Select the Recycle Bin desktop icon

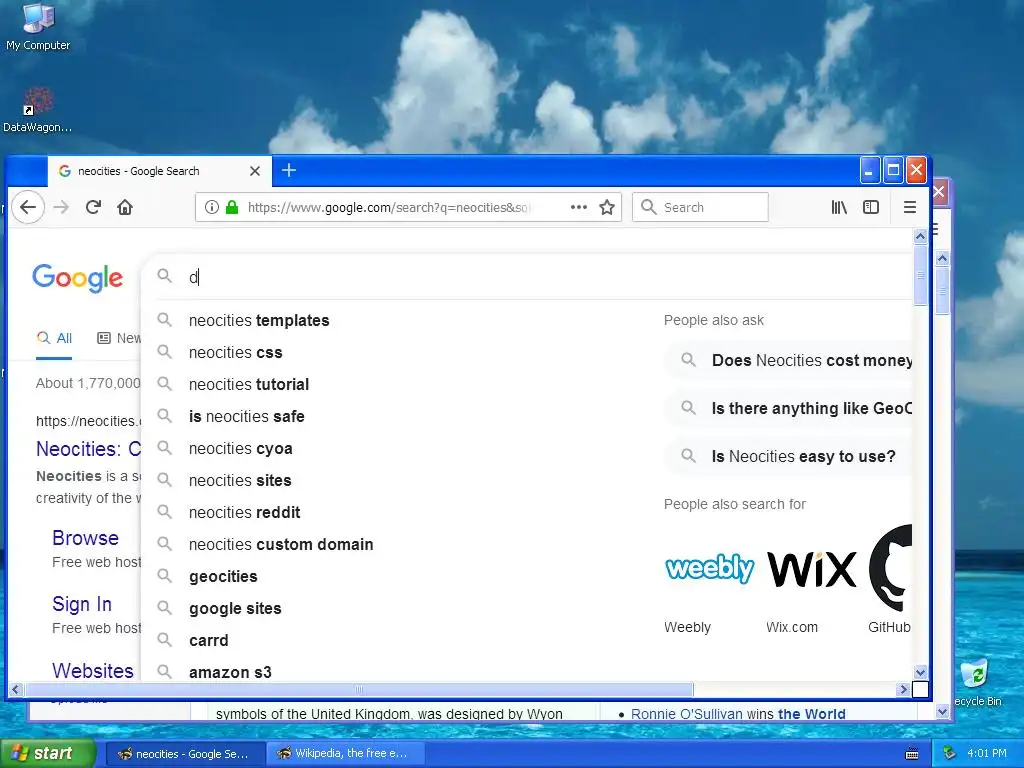coord(978,683)
